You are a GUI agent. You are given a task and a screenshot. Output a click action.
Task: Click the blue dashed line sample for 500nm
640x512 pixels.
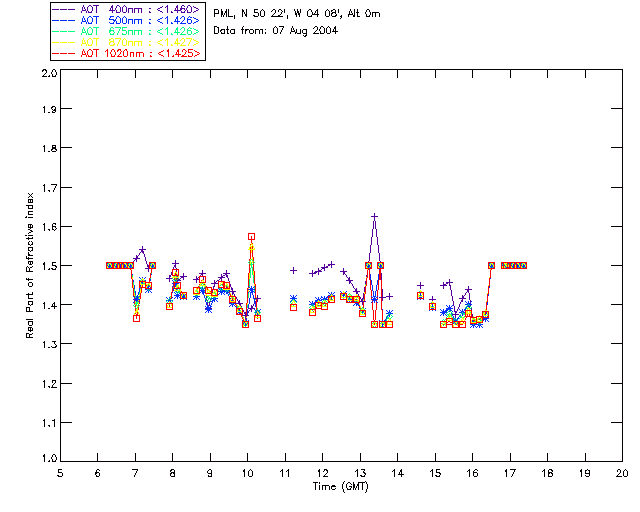point(64,20)
